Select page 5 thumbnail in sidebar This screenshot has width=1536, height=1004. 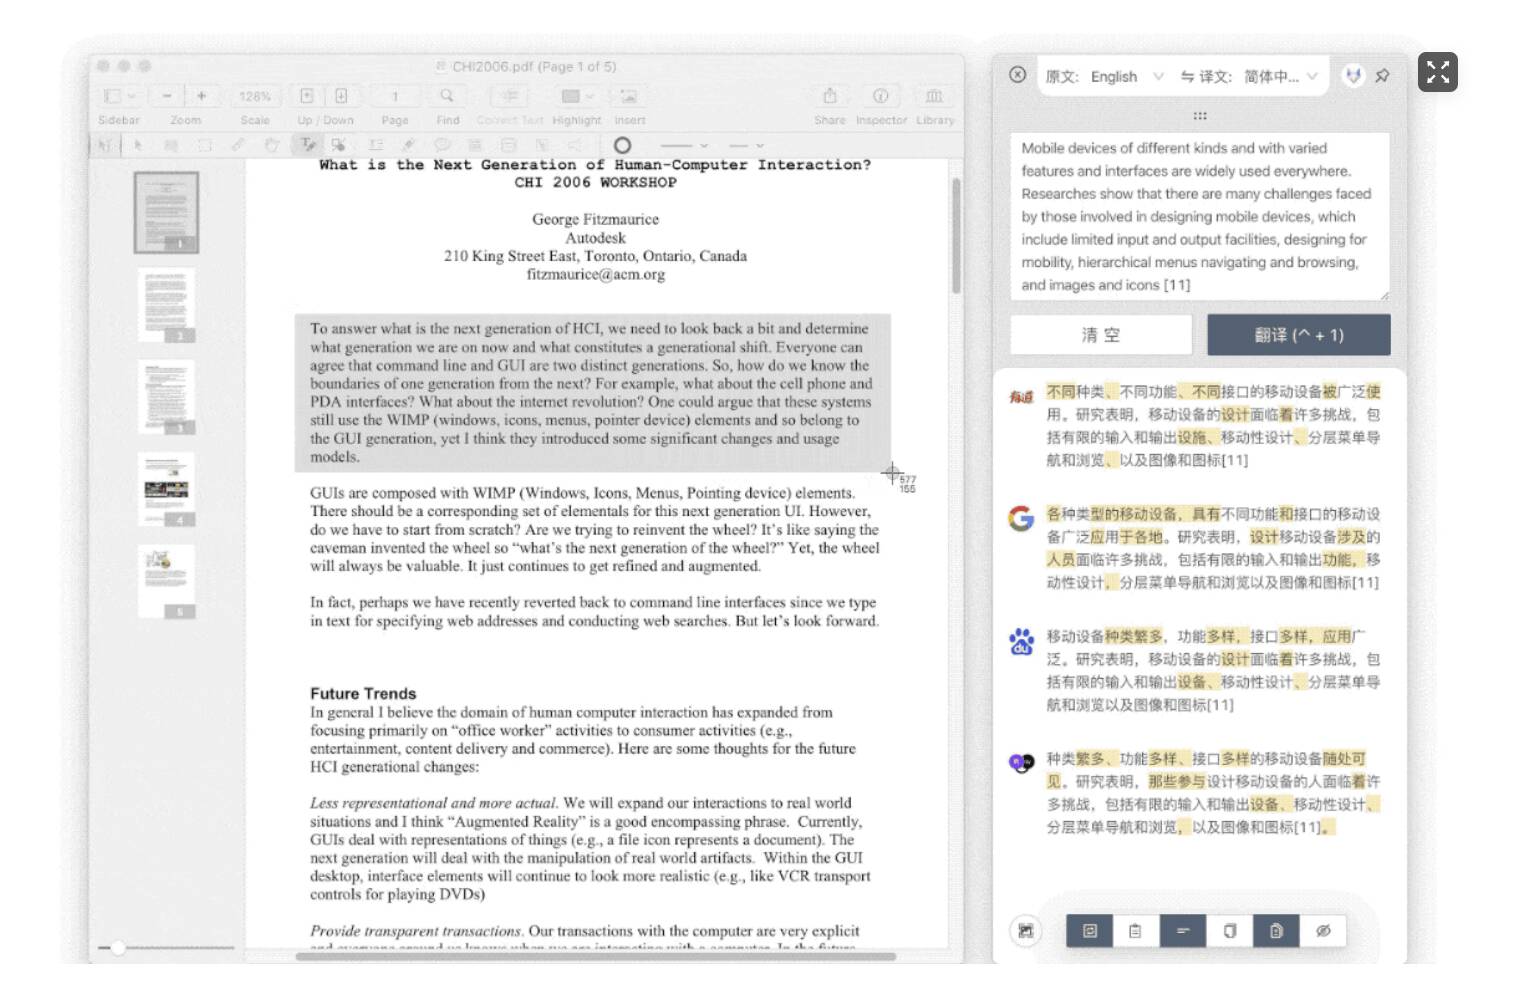pyautogui.click(x=166, y=582)
